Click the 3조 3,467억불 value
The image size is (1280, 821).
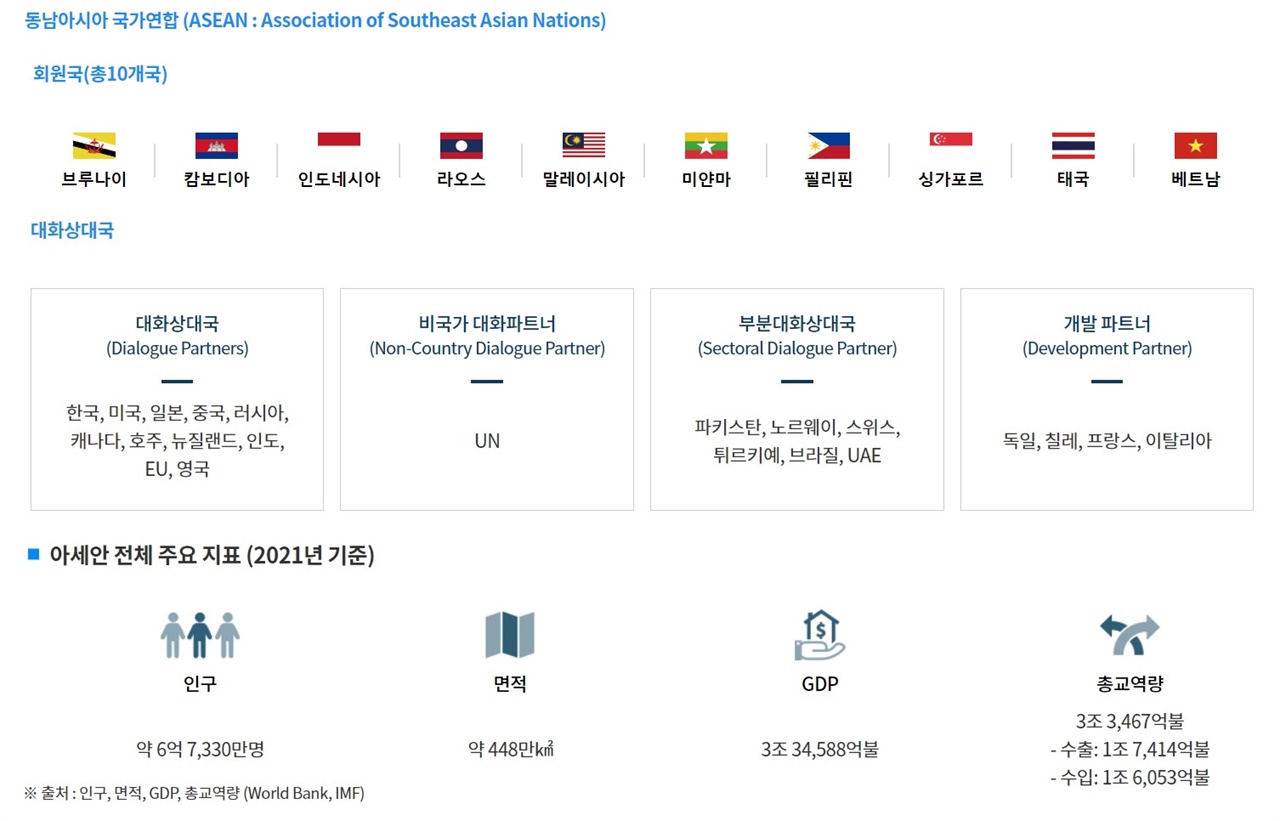(1129, 721)
